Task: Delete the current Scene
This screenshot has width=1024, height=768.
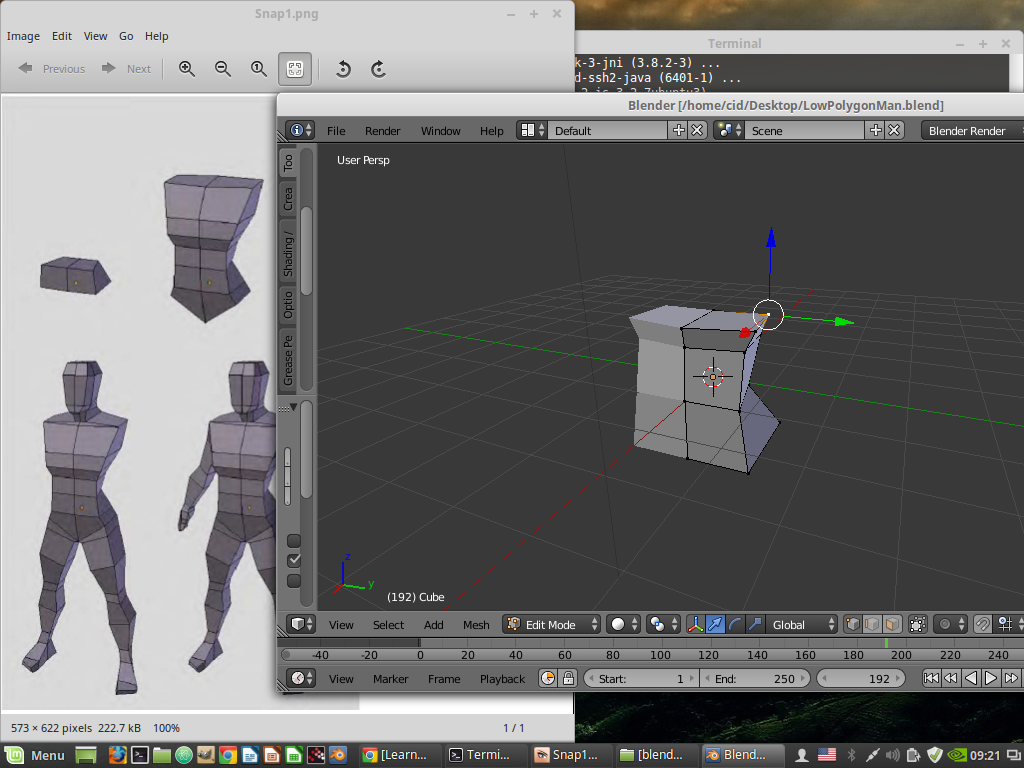Action: (x=894, y=130)
